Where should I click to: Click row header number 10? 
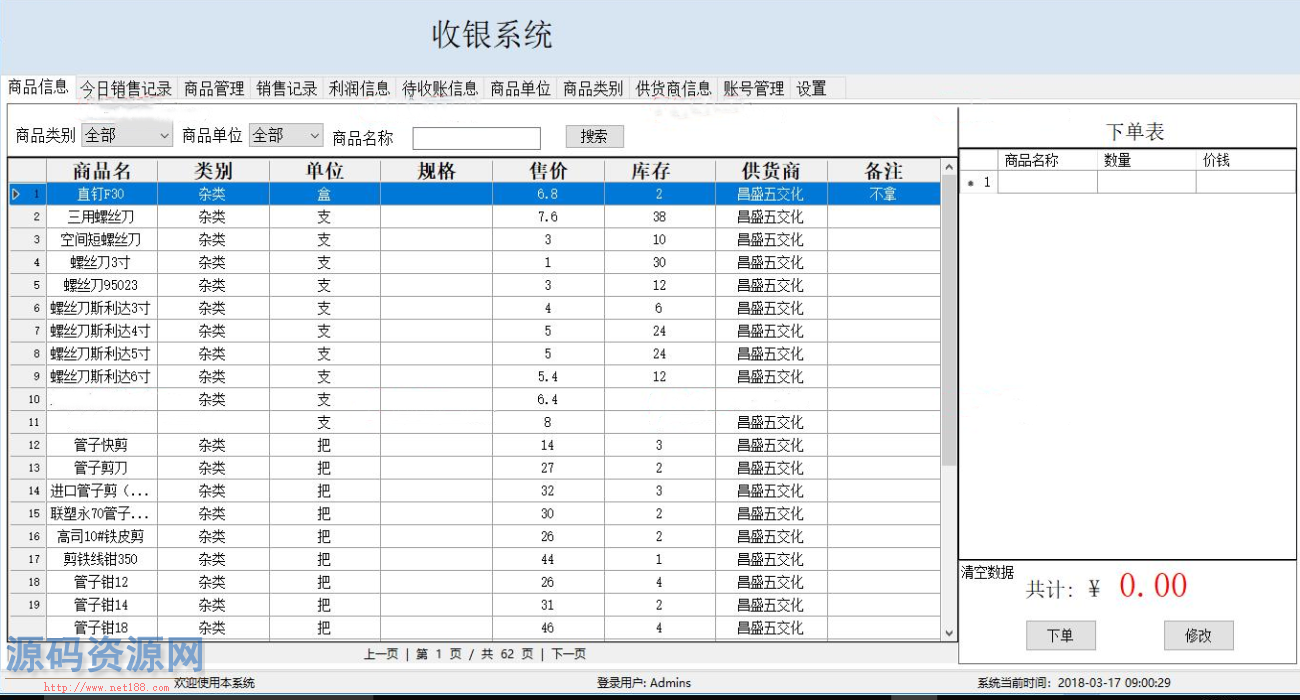(x=28, y=400)
